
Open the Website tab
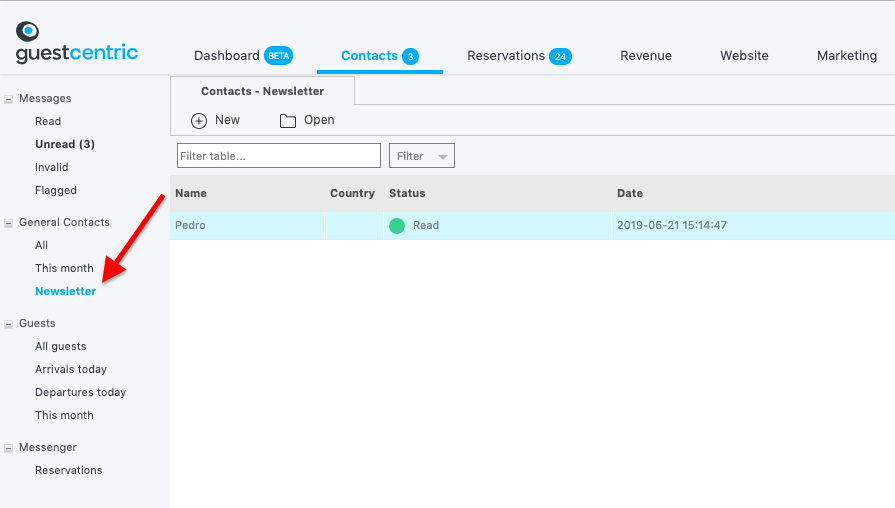coord(744,55)
